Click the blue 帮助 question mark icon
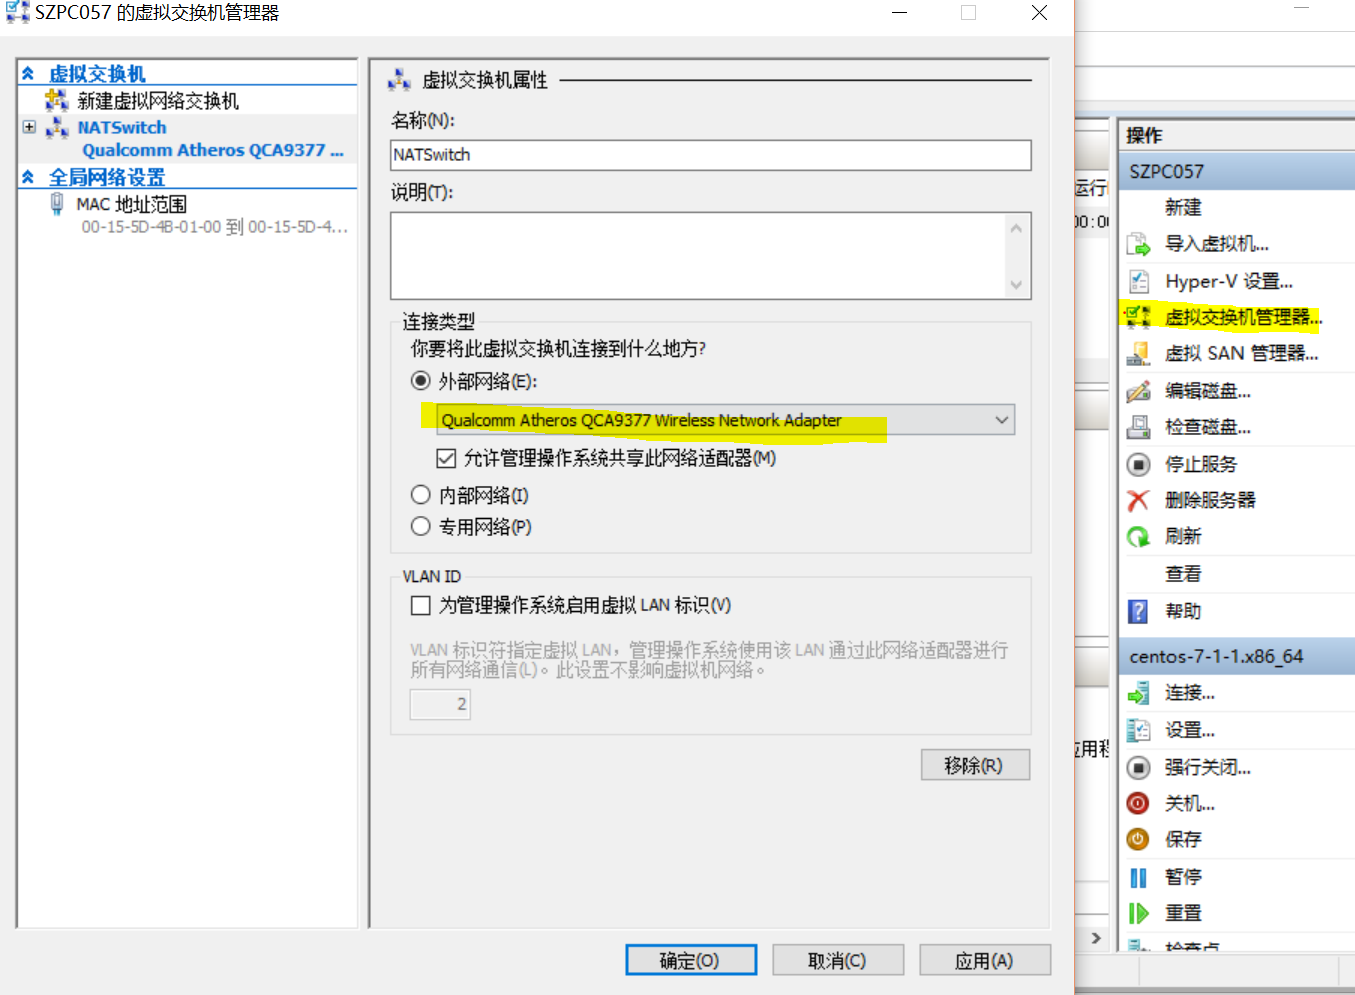1355x995 pixels. tap(1138, 611)
